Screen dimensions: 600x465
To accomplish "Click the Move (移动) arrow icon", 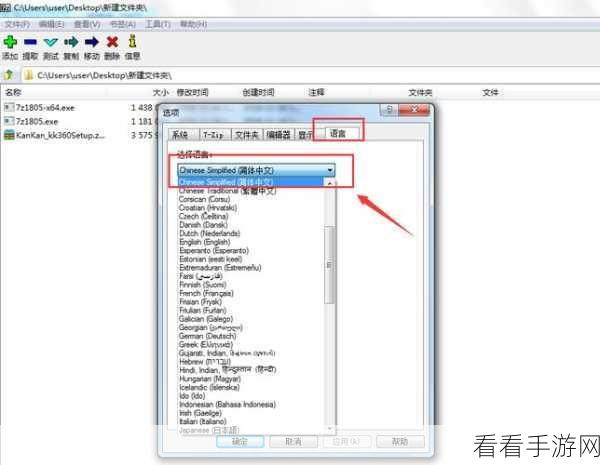I will (91, 42).
